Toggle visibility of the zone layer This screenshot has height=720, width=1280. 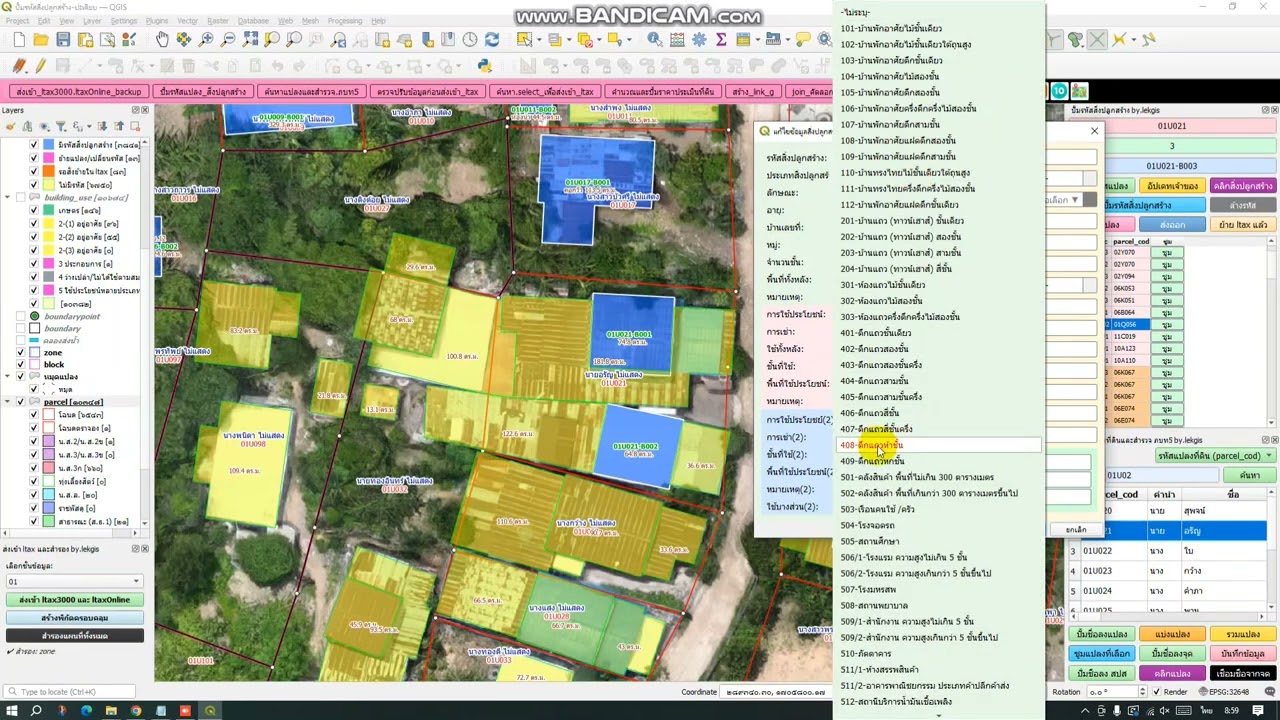pos(21,353)
